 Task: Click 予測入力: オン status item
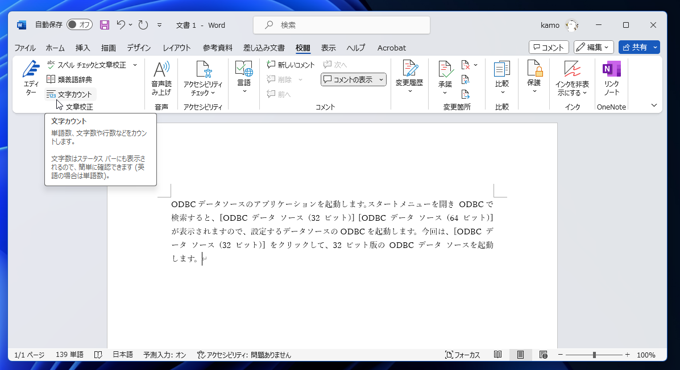tap(165, 355)
